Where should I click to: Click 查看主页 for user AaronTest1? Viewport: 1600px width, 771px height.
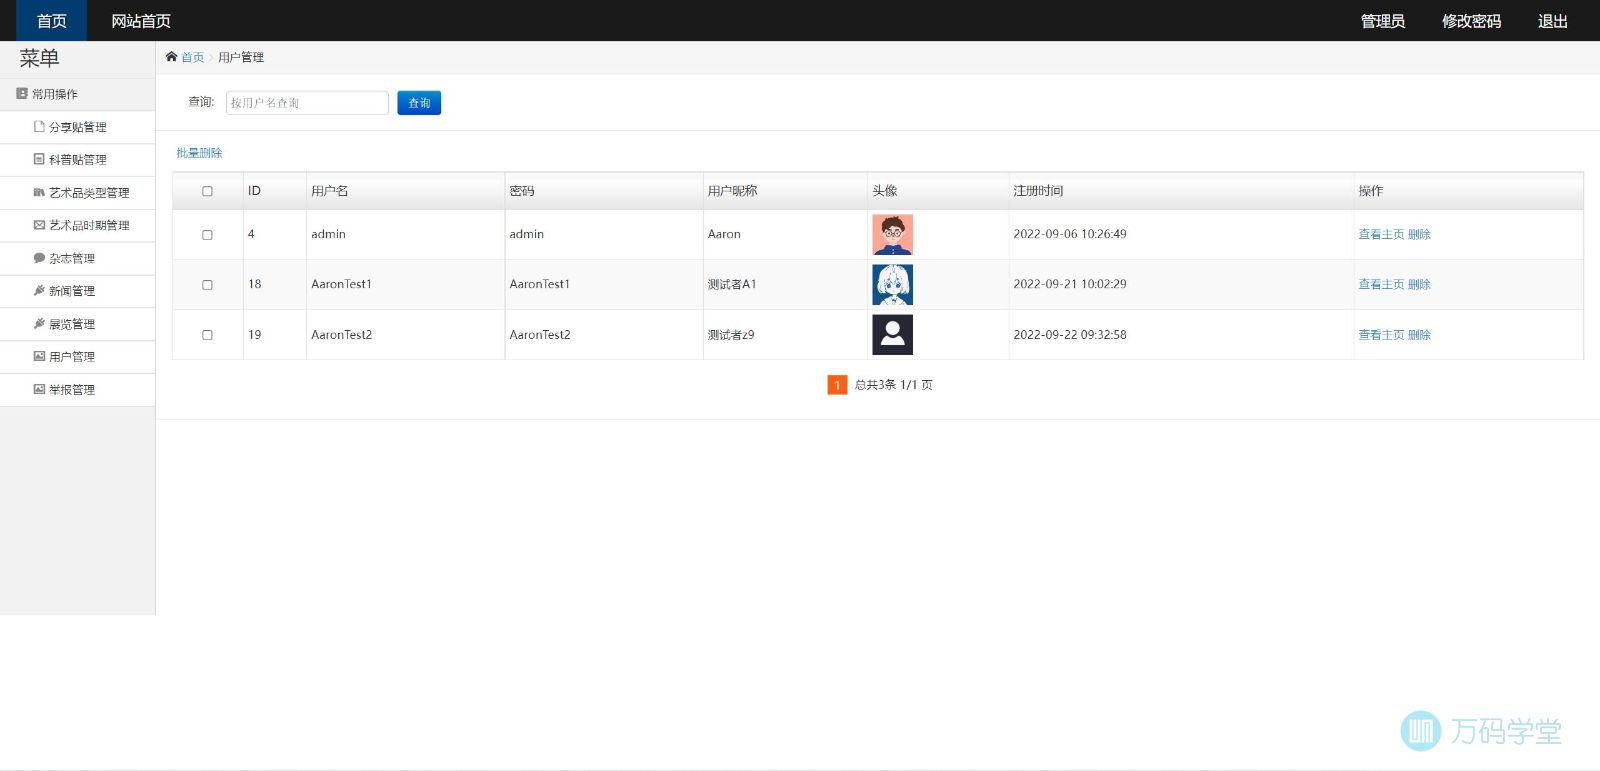click(1381, 285)
